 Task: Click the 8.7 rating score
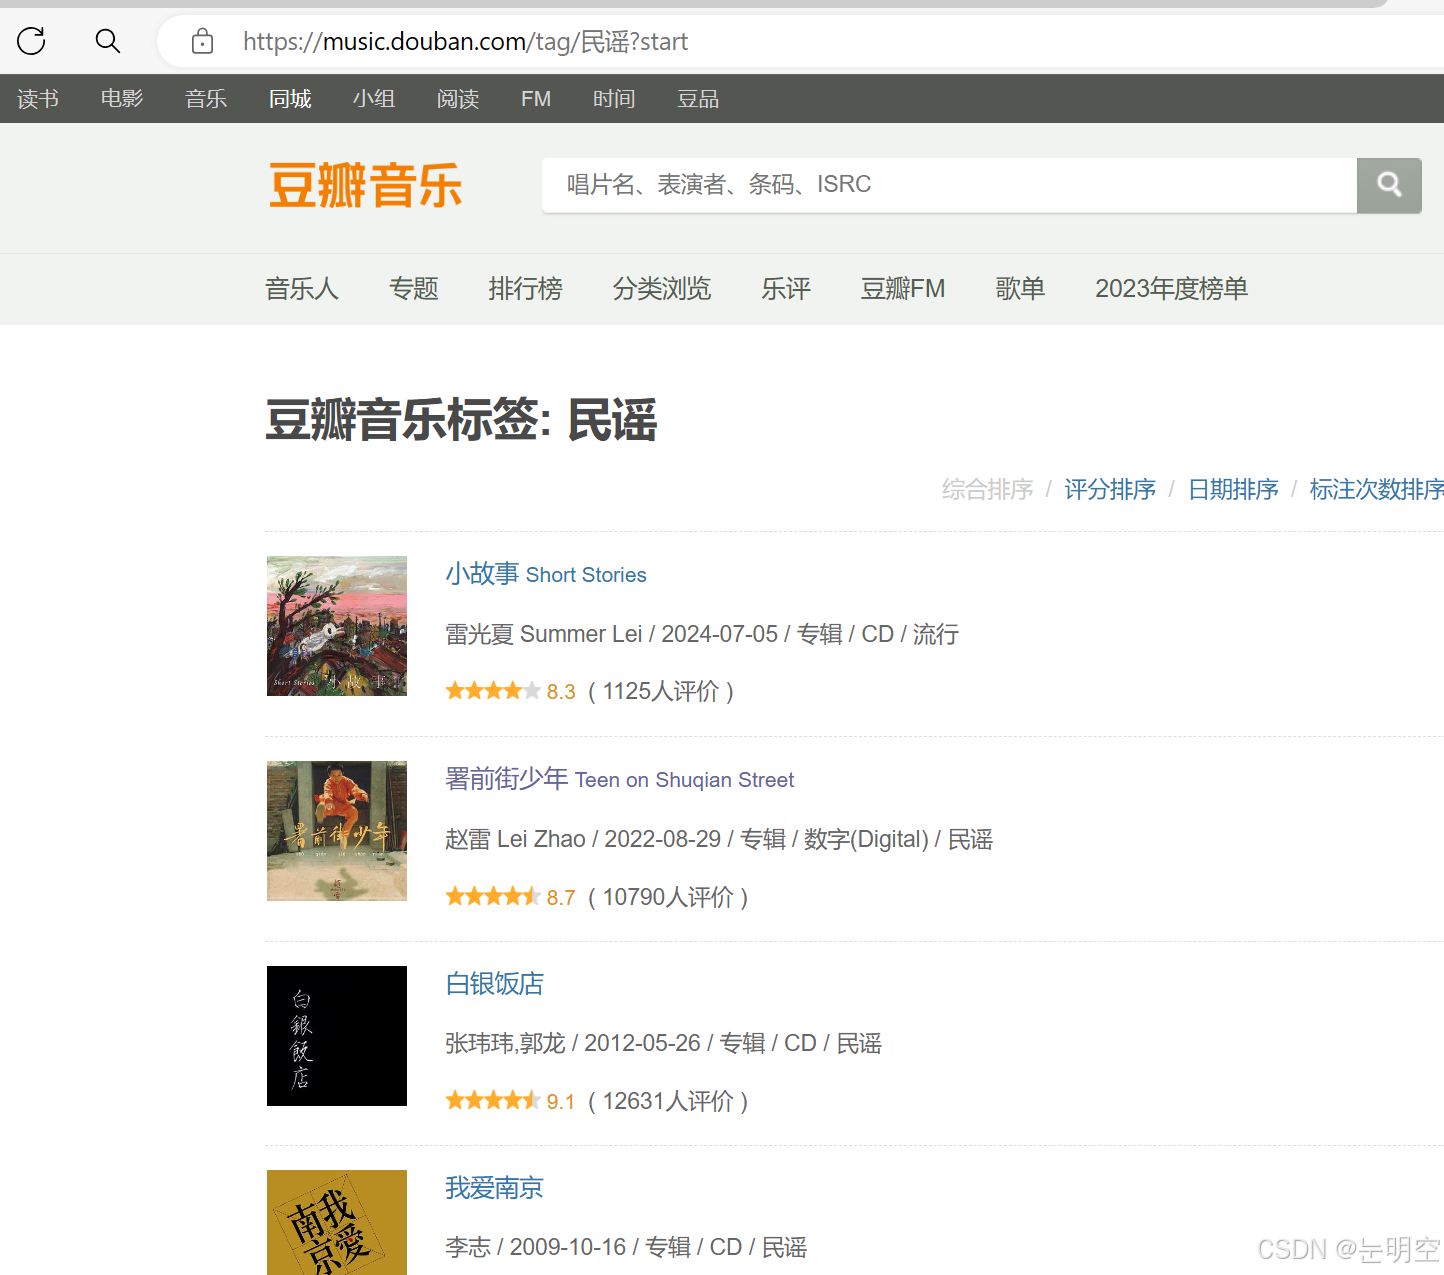tap(561, 897)
